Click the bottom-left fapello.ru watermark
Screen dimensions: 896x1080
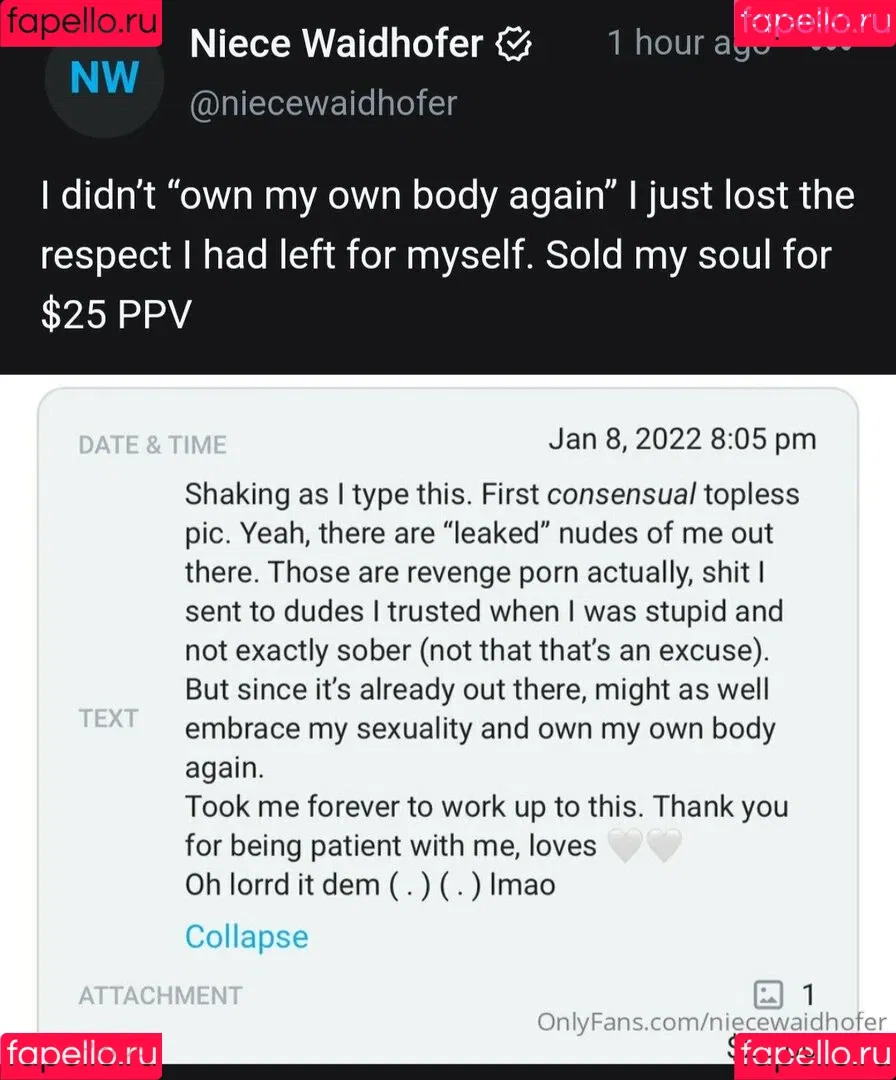pyautogui.click(x=81, y=1056)
